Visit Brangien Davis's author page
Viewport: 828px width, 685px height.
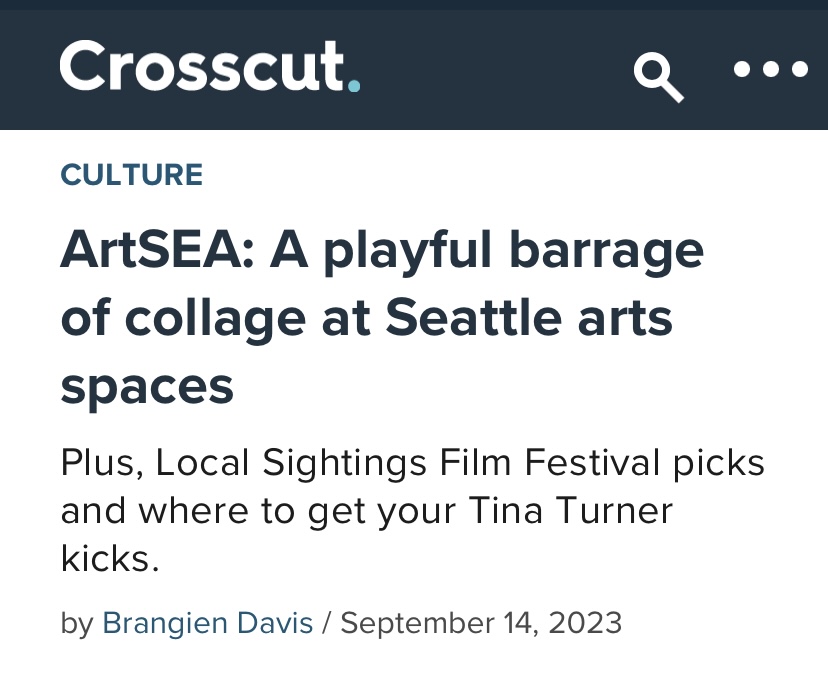tap(208, 622)
